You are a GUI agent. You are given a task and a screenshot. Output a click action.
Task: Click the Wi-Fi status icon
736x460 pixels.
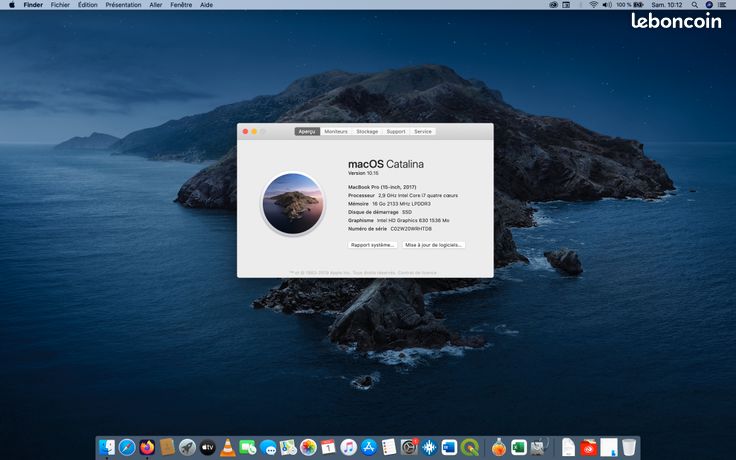(x=593, y=5)
